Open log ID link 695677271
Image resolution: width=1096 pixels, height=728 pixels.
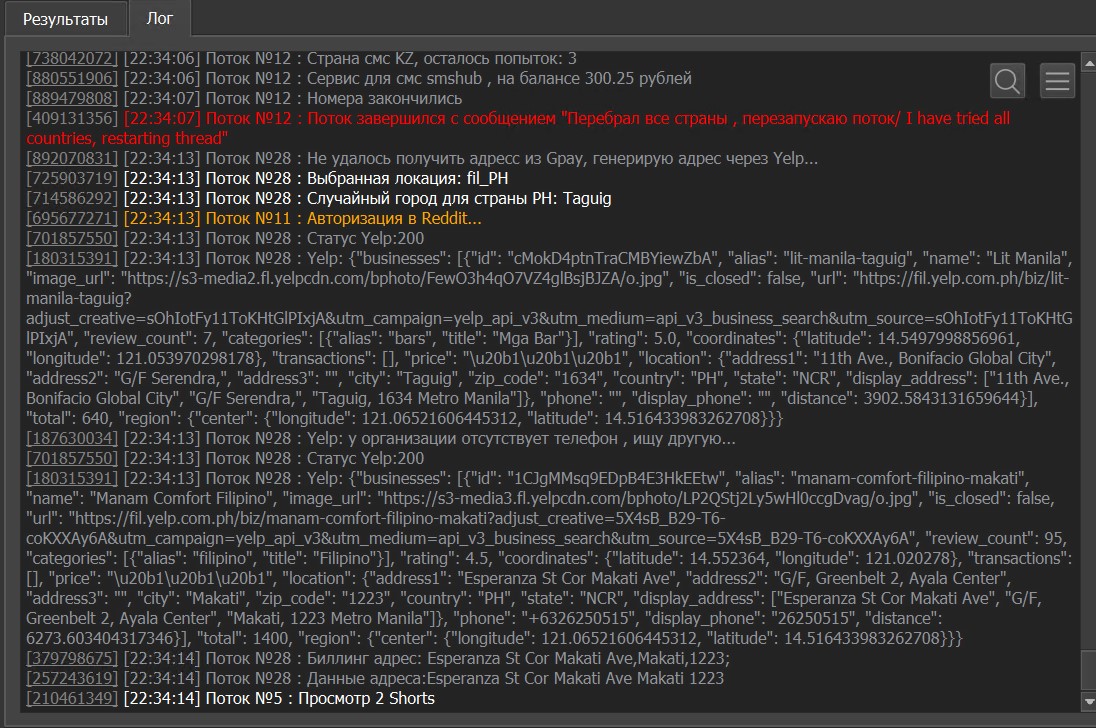(x=72, y=219)
